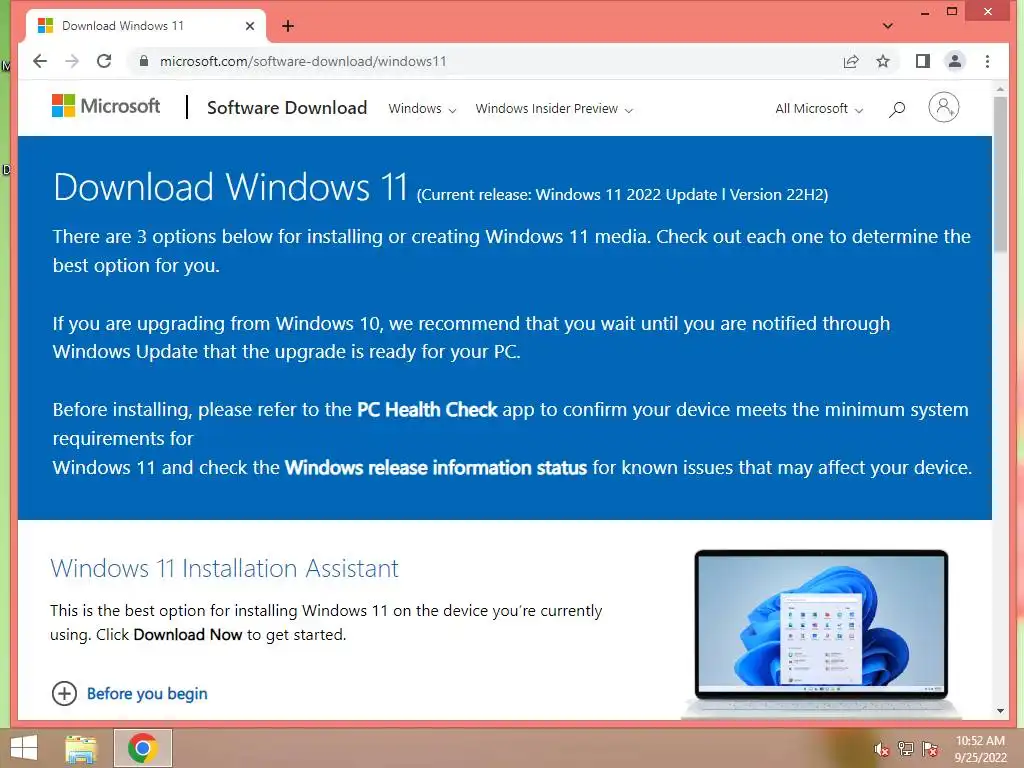Viewport: 1024px width, 768px height.
Task: Maximize the Chrome window
Action: coord(952,12)
